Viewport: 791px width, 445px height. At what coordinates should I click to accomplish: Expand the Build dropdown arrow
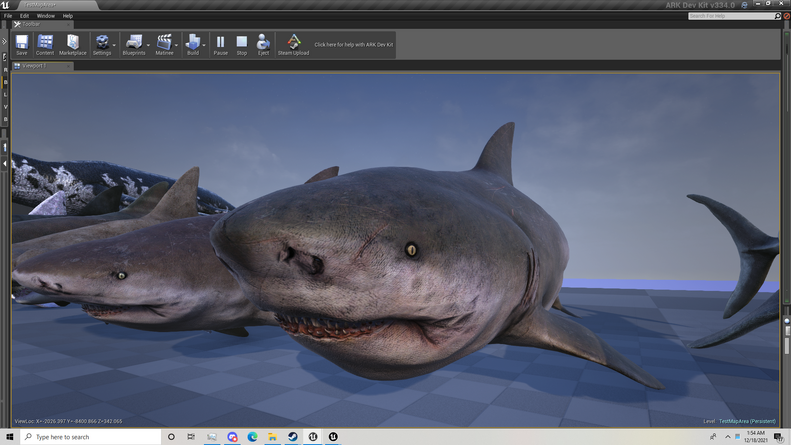point(204,45)
